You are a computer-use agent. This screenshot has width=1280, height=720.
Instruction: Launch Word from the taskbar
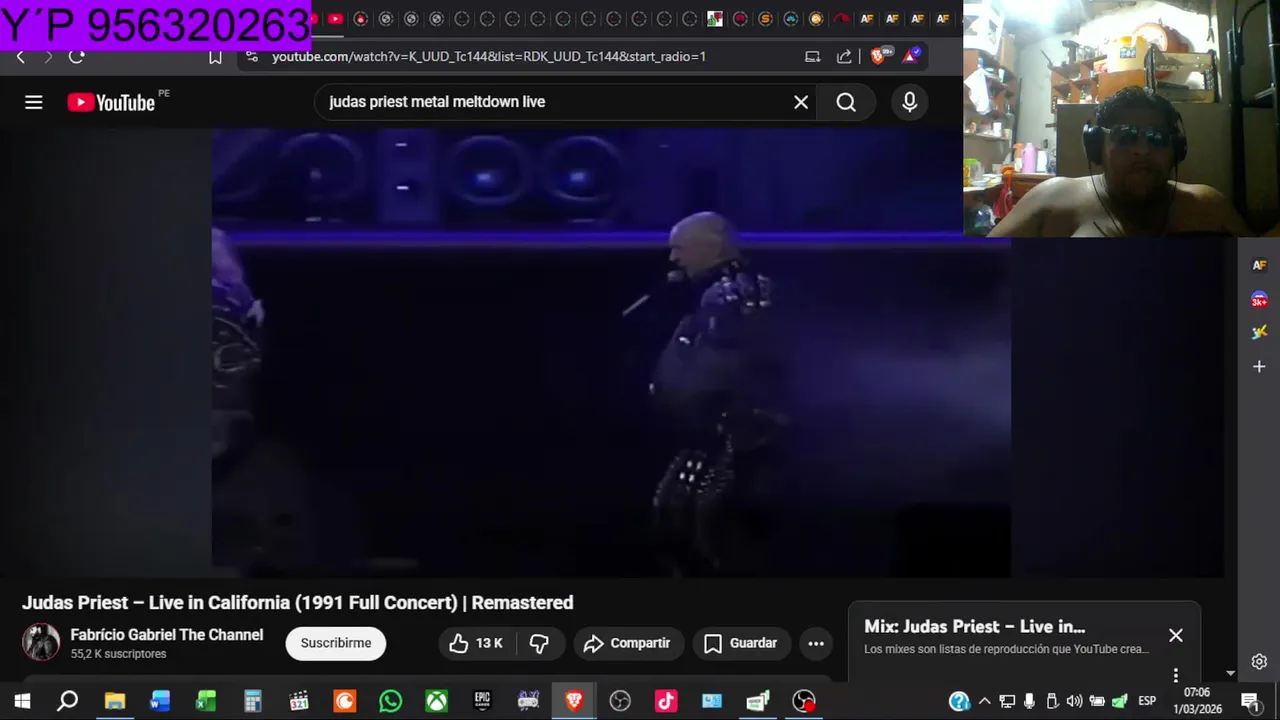click(x=160, y=701)
